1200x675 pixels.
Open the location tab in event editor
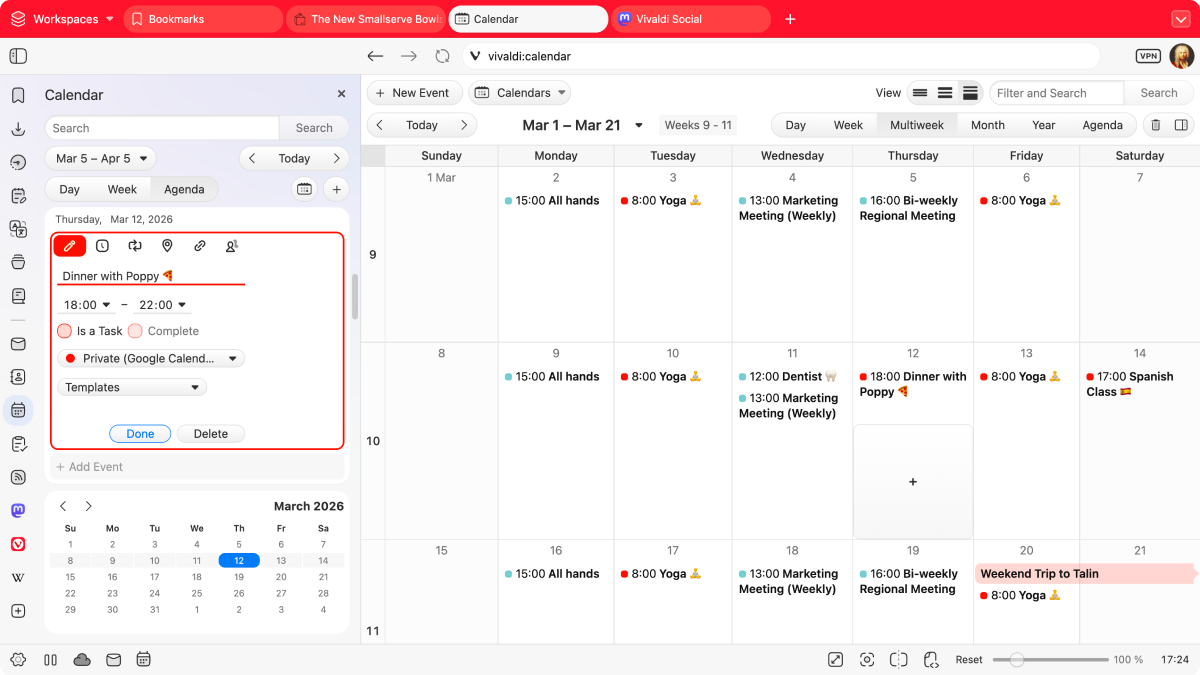167,246
